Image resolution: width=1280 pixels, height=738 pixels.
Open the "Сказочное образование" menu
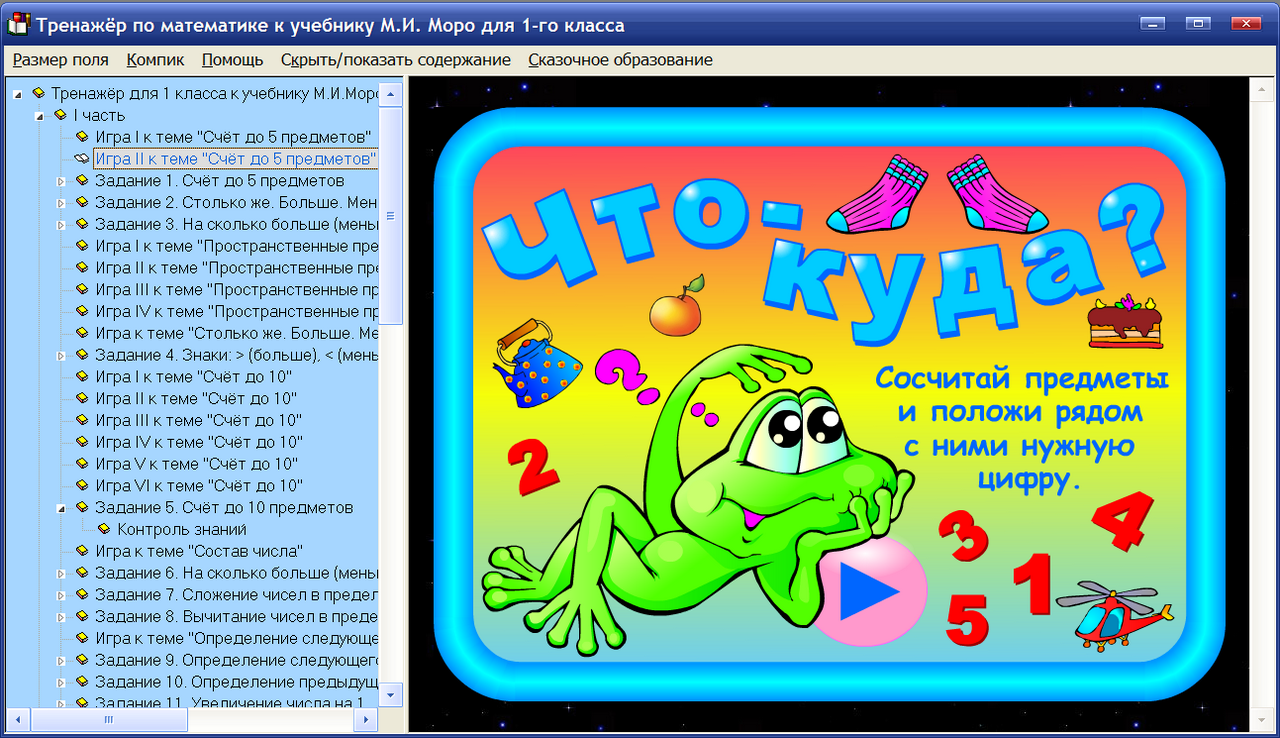pos(620,60)
